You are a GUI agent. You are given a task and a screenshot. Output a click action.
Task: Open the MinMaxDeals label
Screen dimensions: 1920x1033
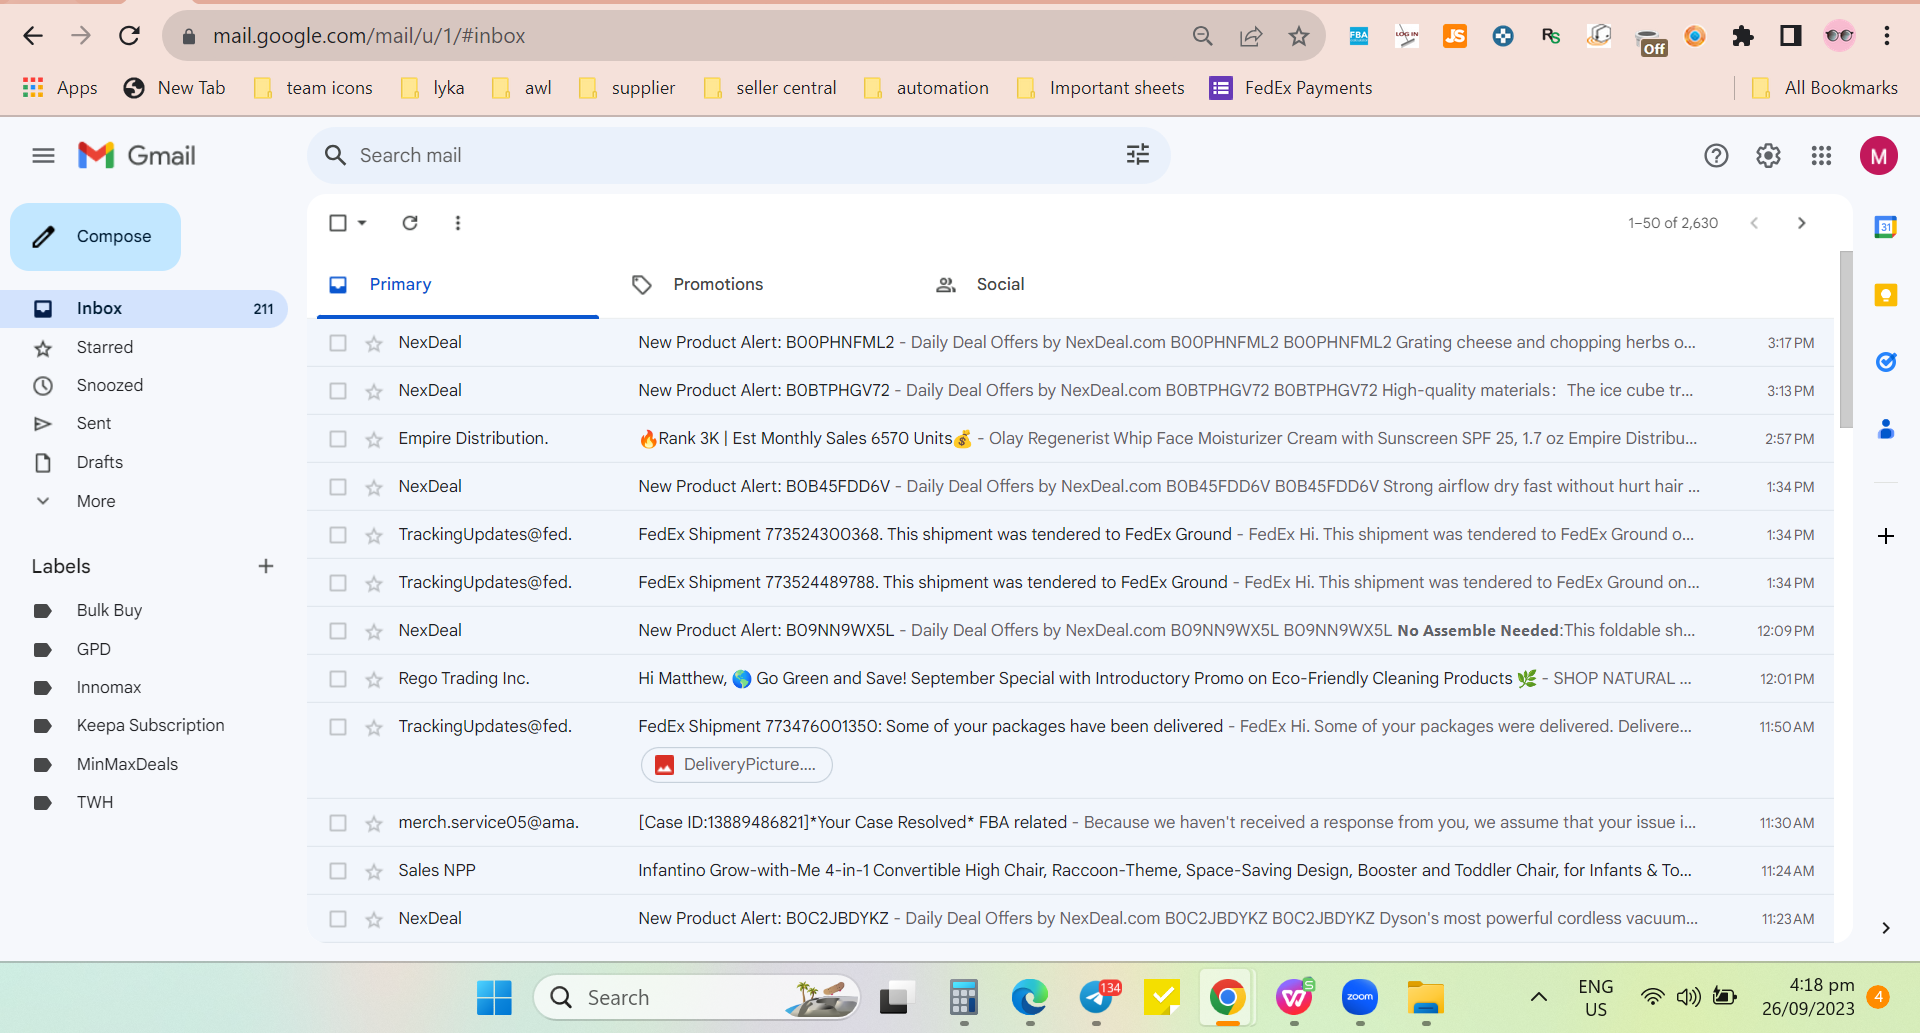(127, 765)
